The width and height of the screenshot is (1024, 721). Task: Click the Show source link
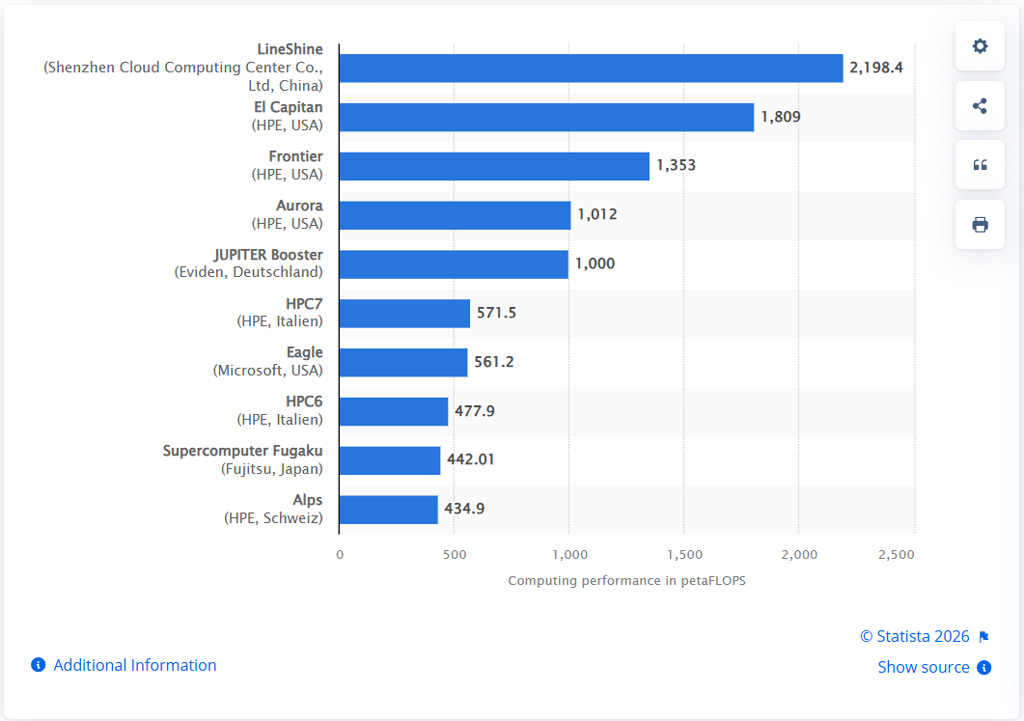(923, 667)
